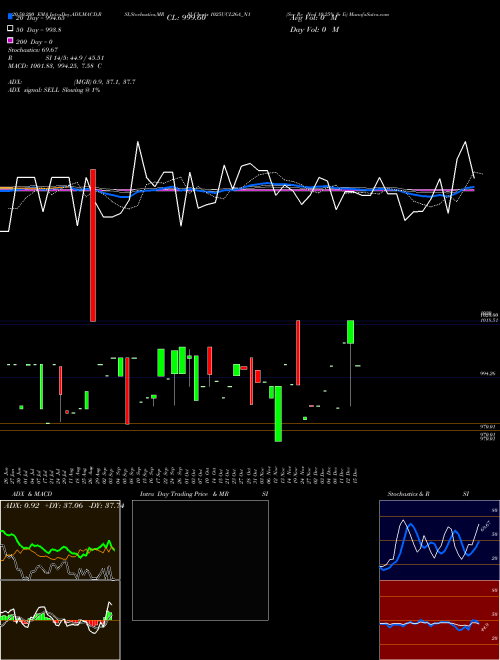This screenshot has width=500, height=660.
Task: Click the 'SI 14/3: 44.9 / 45.51' value
Action: pos(75,58)
